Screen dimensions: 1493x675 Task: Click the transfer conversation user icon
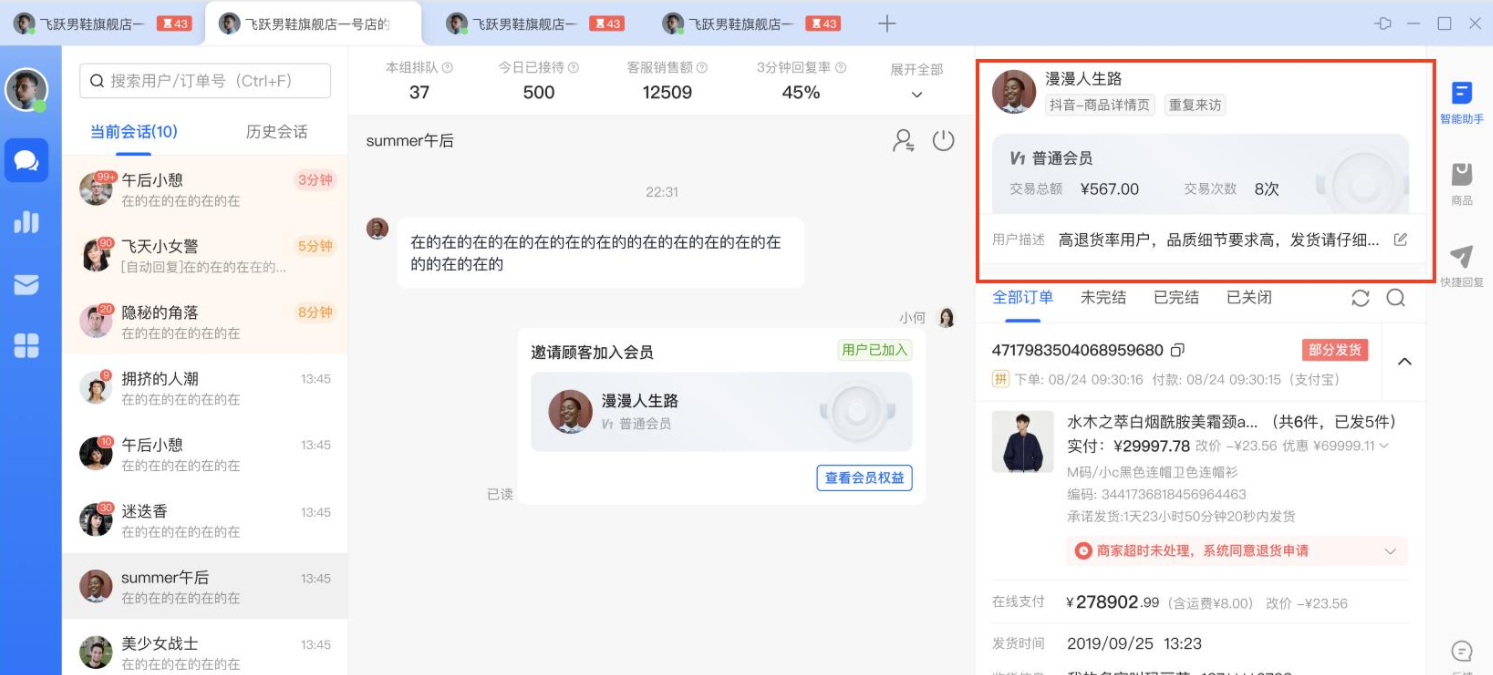click(904, 141)
